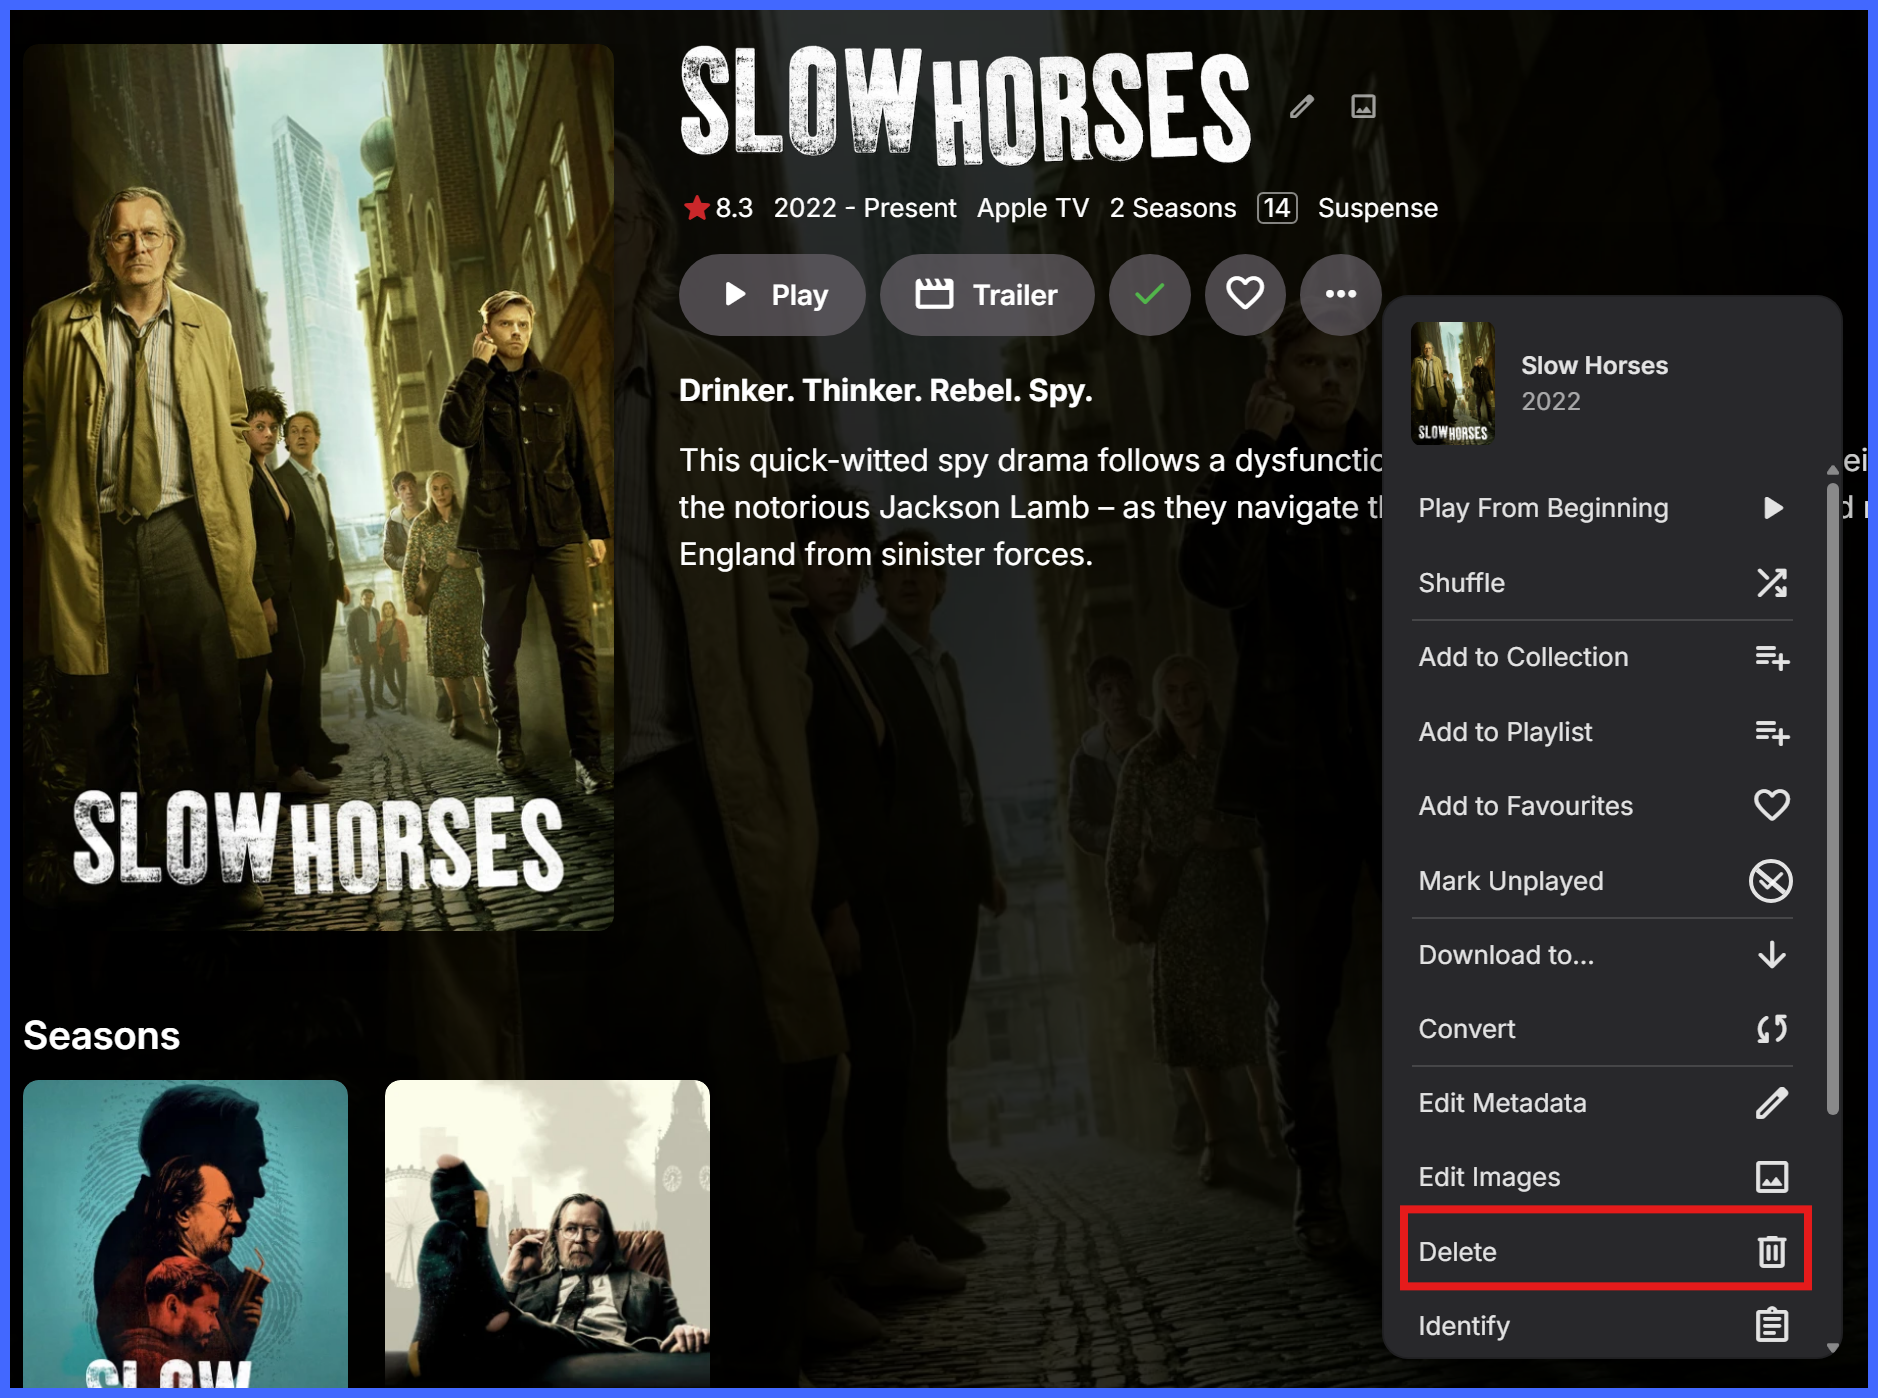The height and width of the screenshot is (1398, 1878).
Task: Click the pencil edit icon beside the title
Action: [1301, 106]
